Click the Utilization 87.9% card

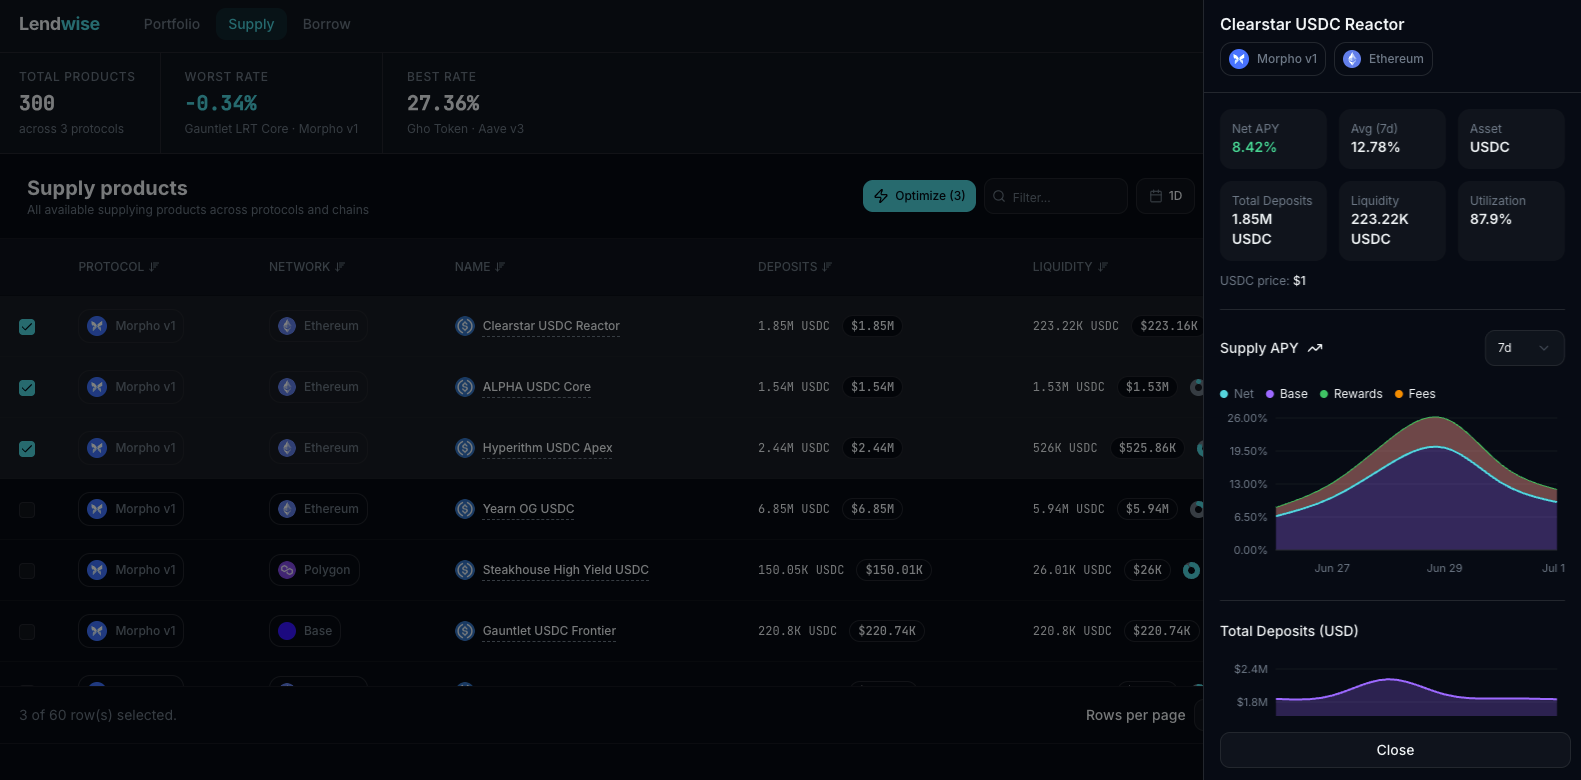(x=1511, y=221)
